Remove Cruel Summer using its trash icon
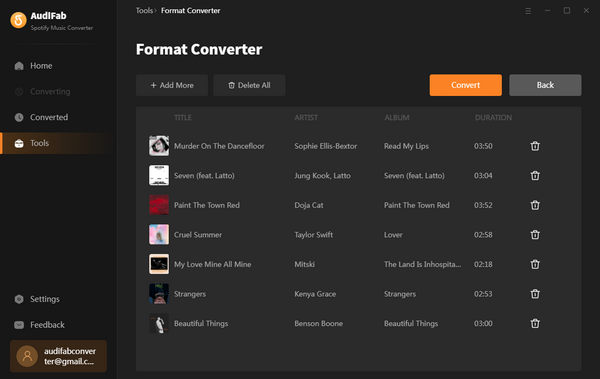 coord(535,235)
